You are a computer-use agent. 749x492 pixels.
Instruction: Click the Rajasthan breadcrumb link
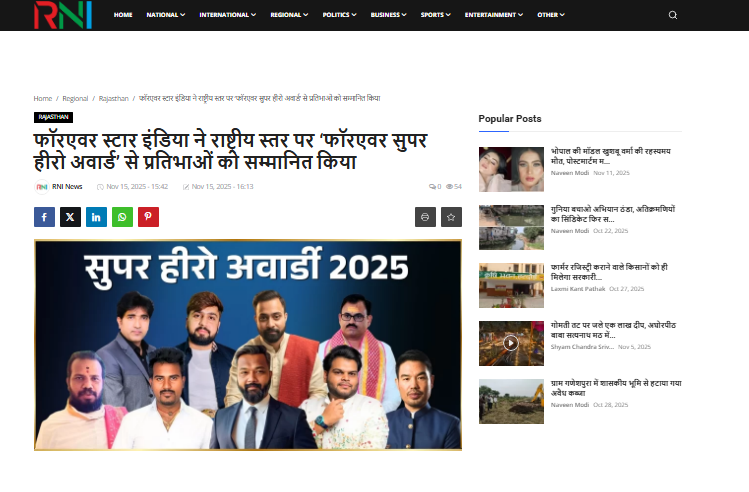pos(113,99)
